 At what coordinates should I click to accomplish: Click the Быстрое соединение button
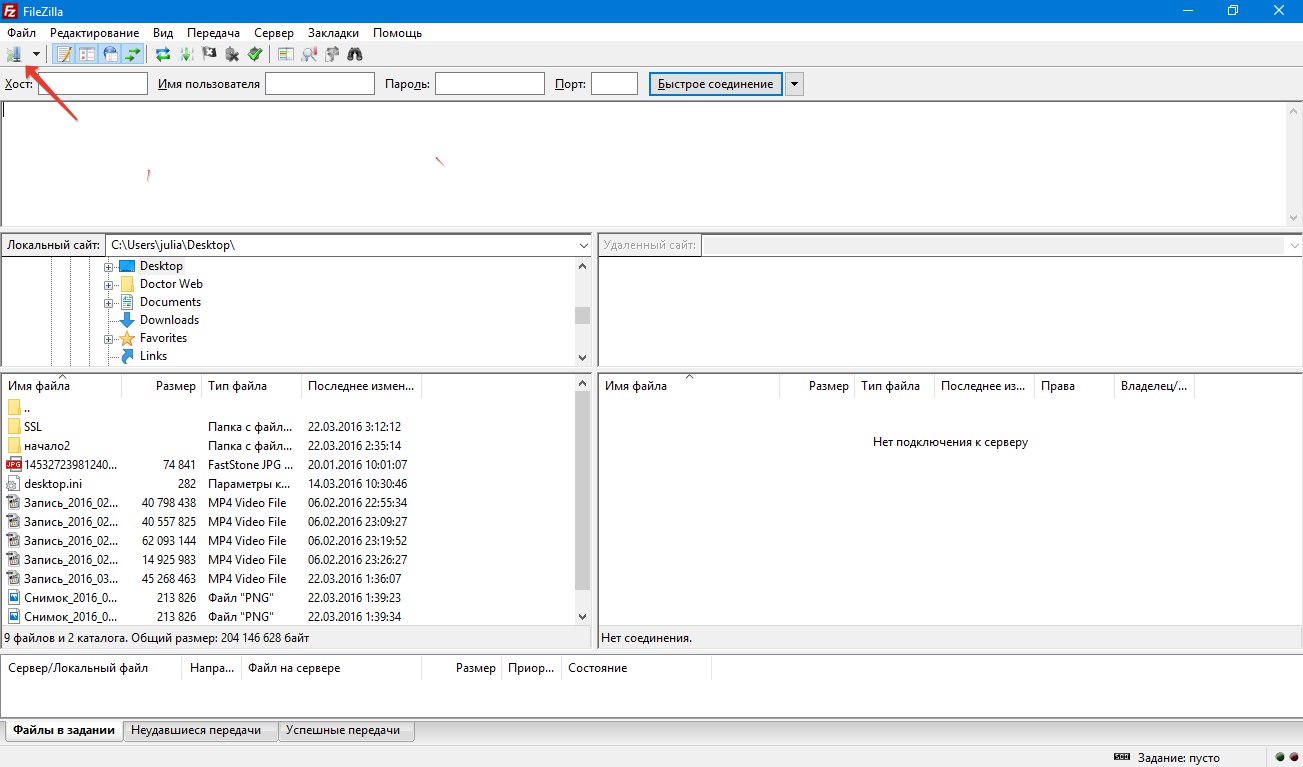pyautogui.click(x=715, y=84)
